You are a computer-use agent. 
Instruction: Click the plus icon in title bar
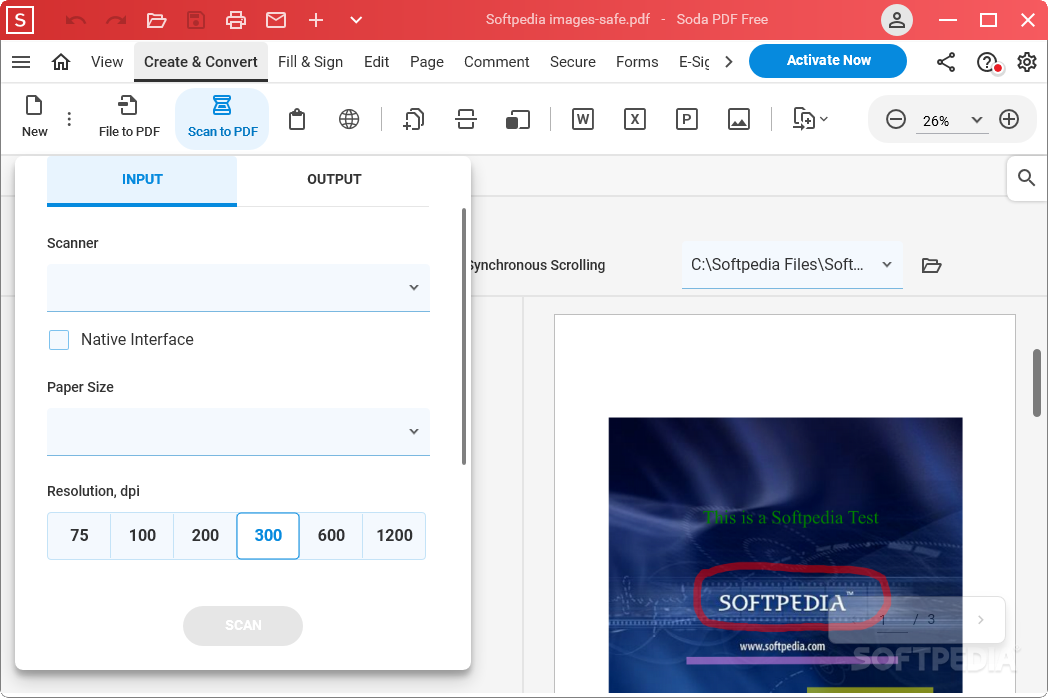[x=316, y=20]
